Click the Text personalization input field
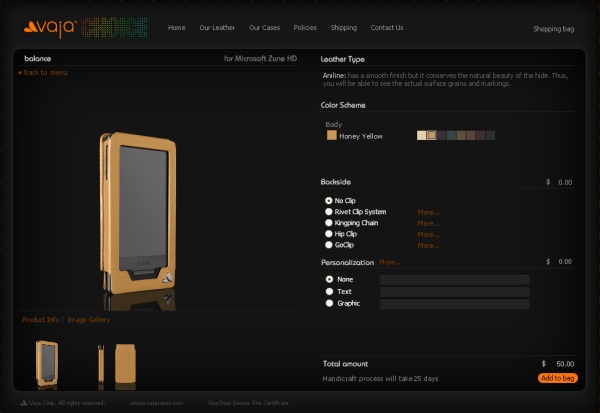Viewport: 600px width, 413px height. tap(455, 292)
